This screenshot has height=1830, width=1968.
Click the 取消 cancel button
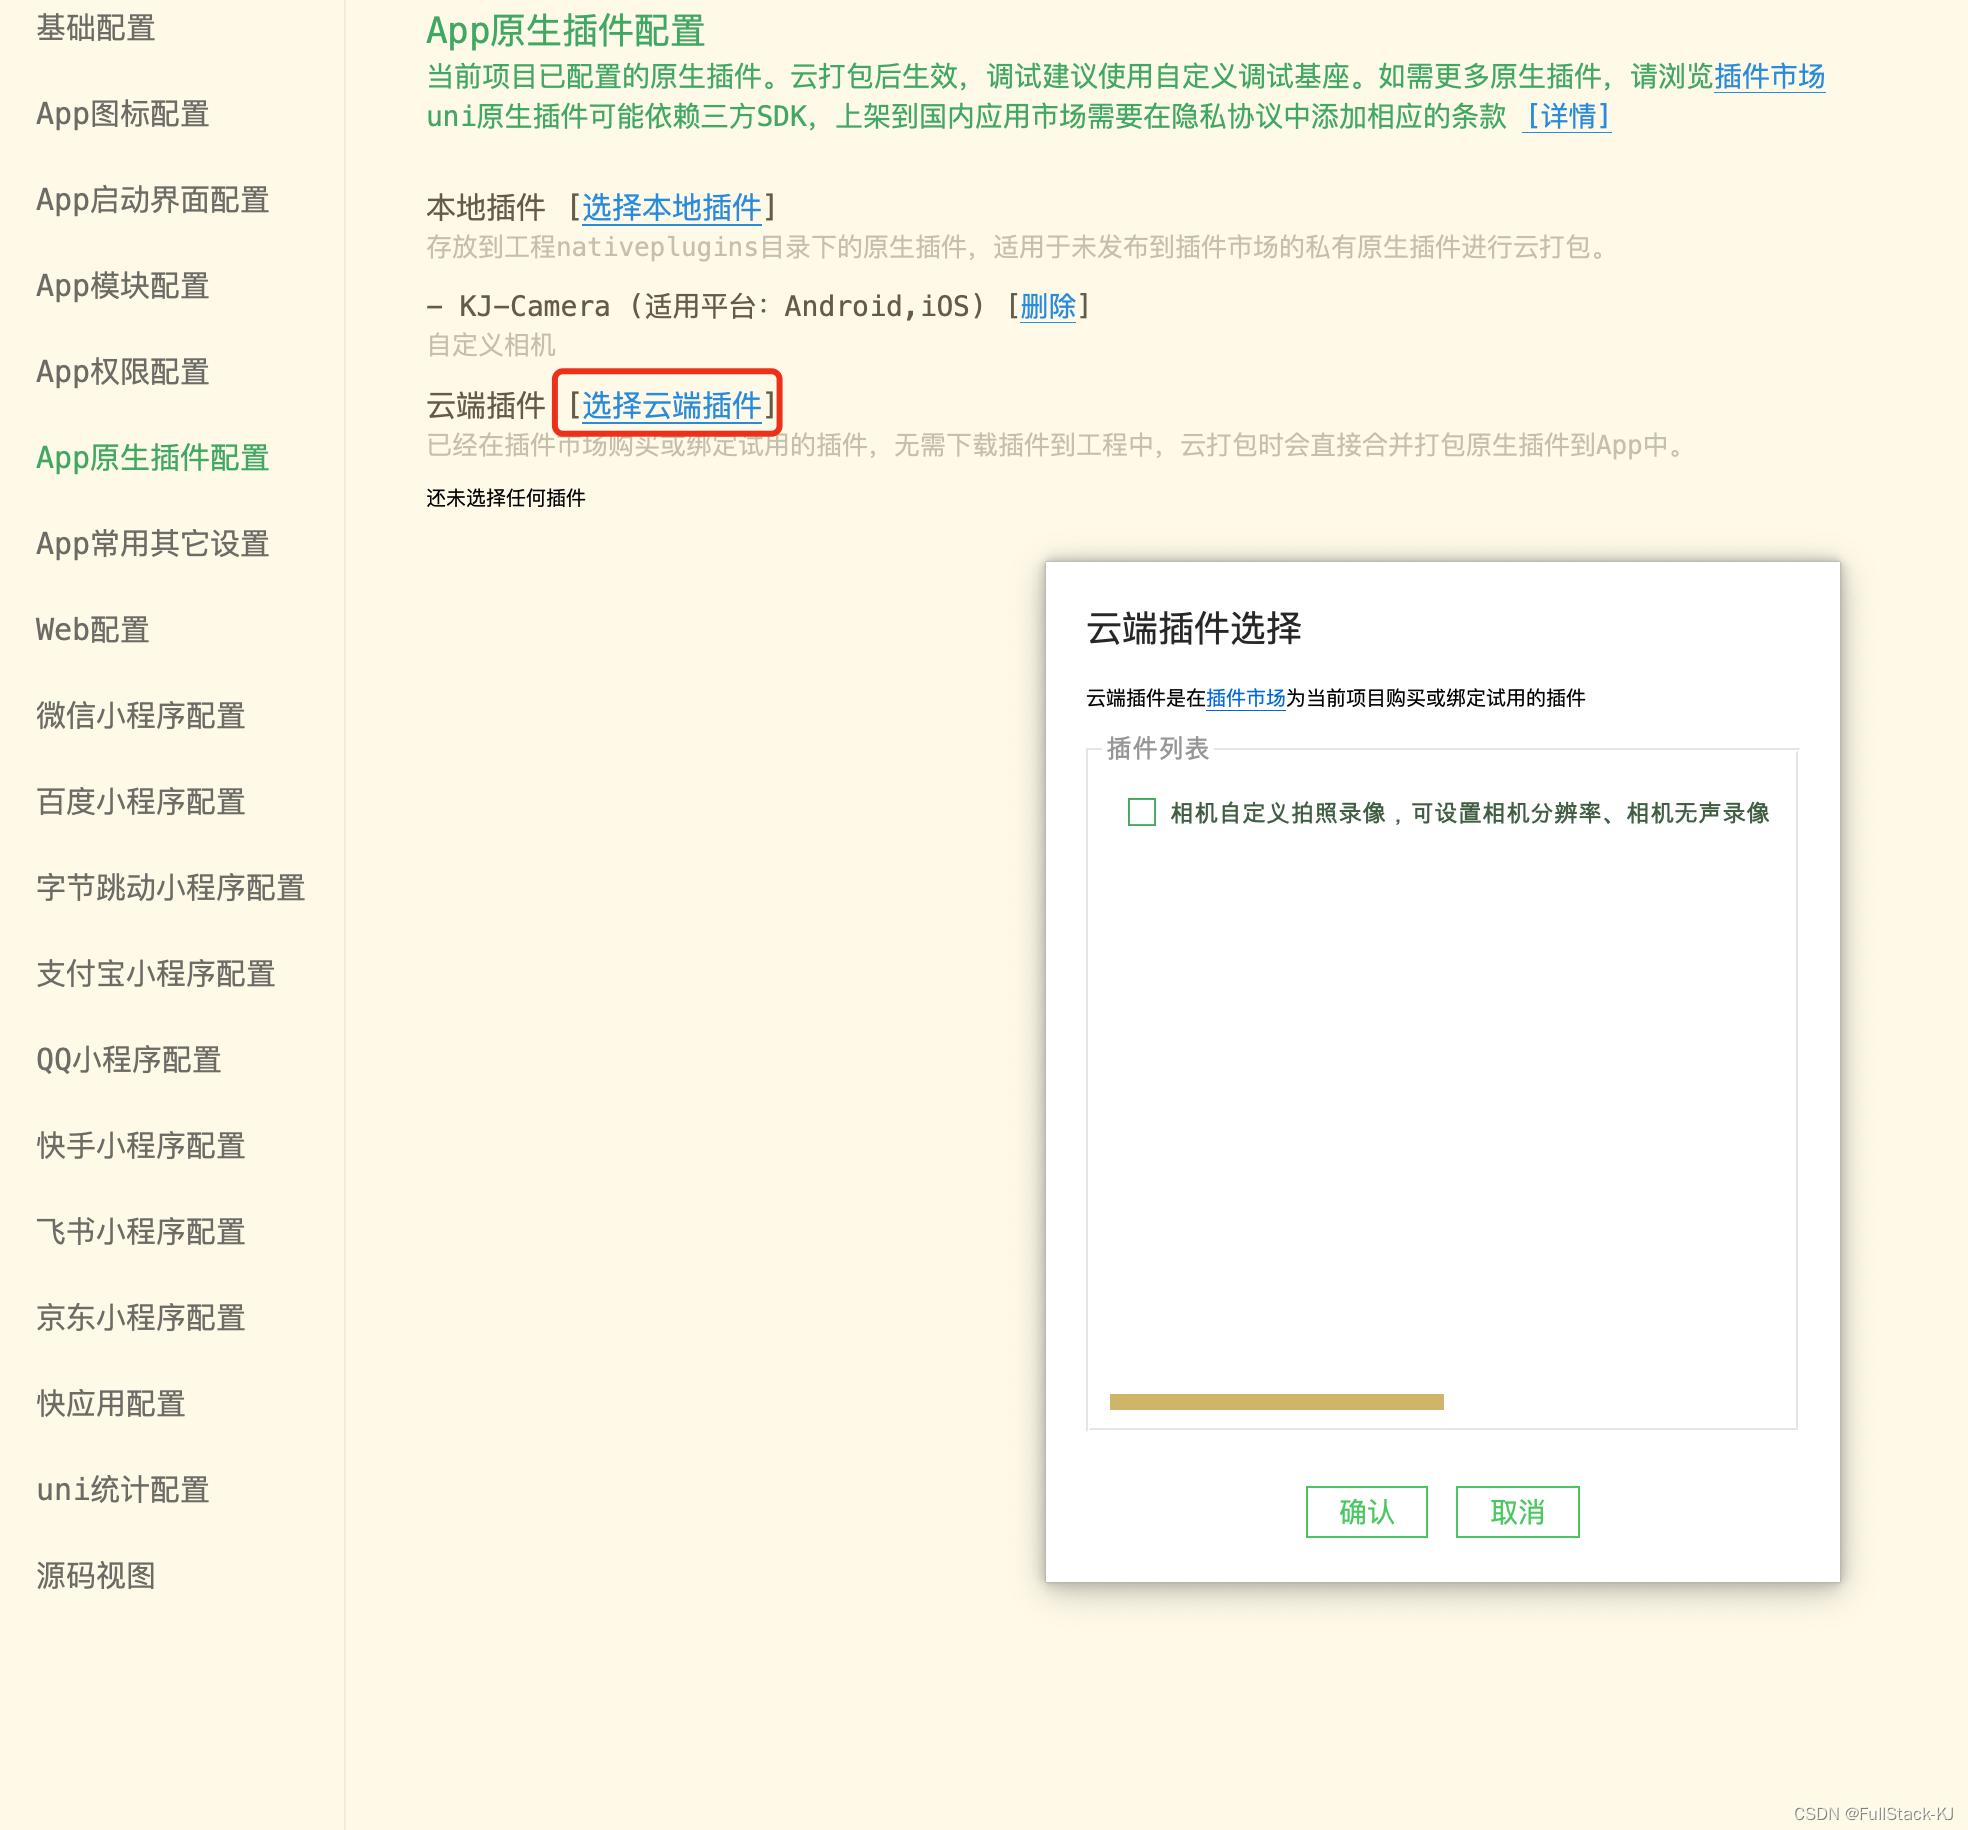(x=1517, y=1511)
